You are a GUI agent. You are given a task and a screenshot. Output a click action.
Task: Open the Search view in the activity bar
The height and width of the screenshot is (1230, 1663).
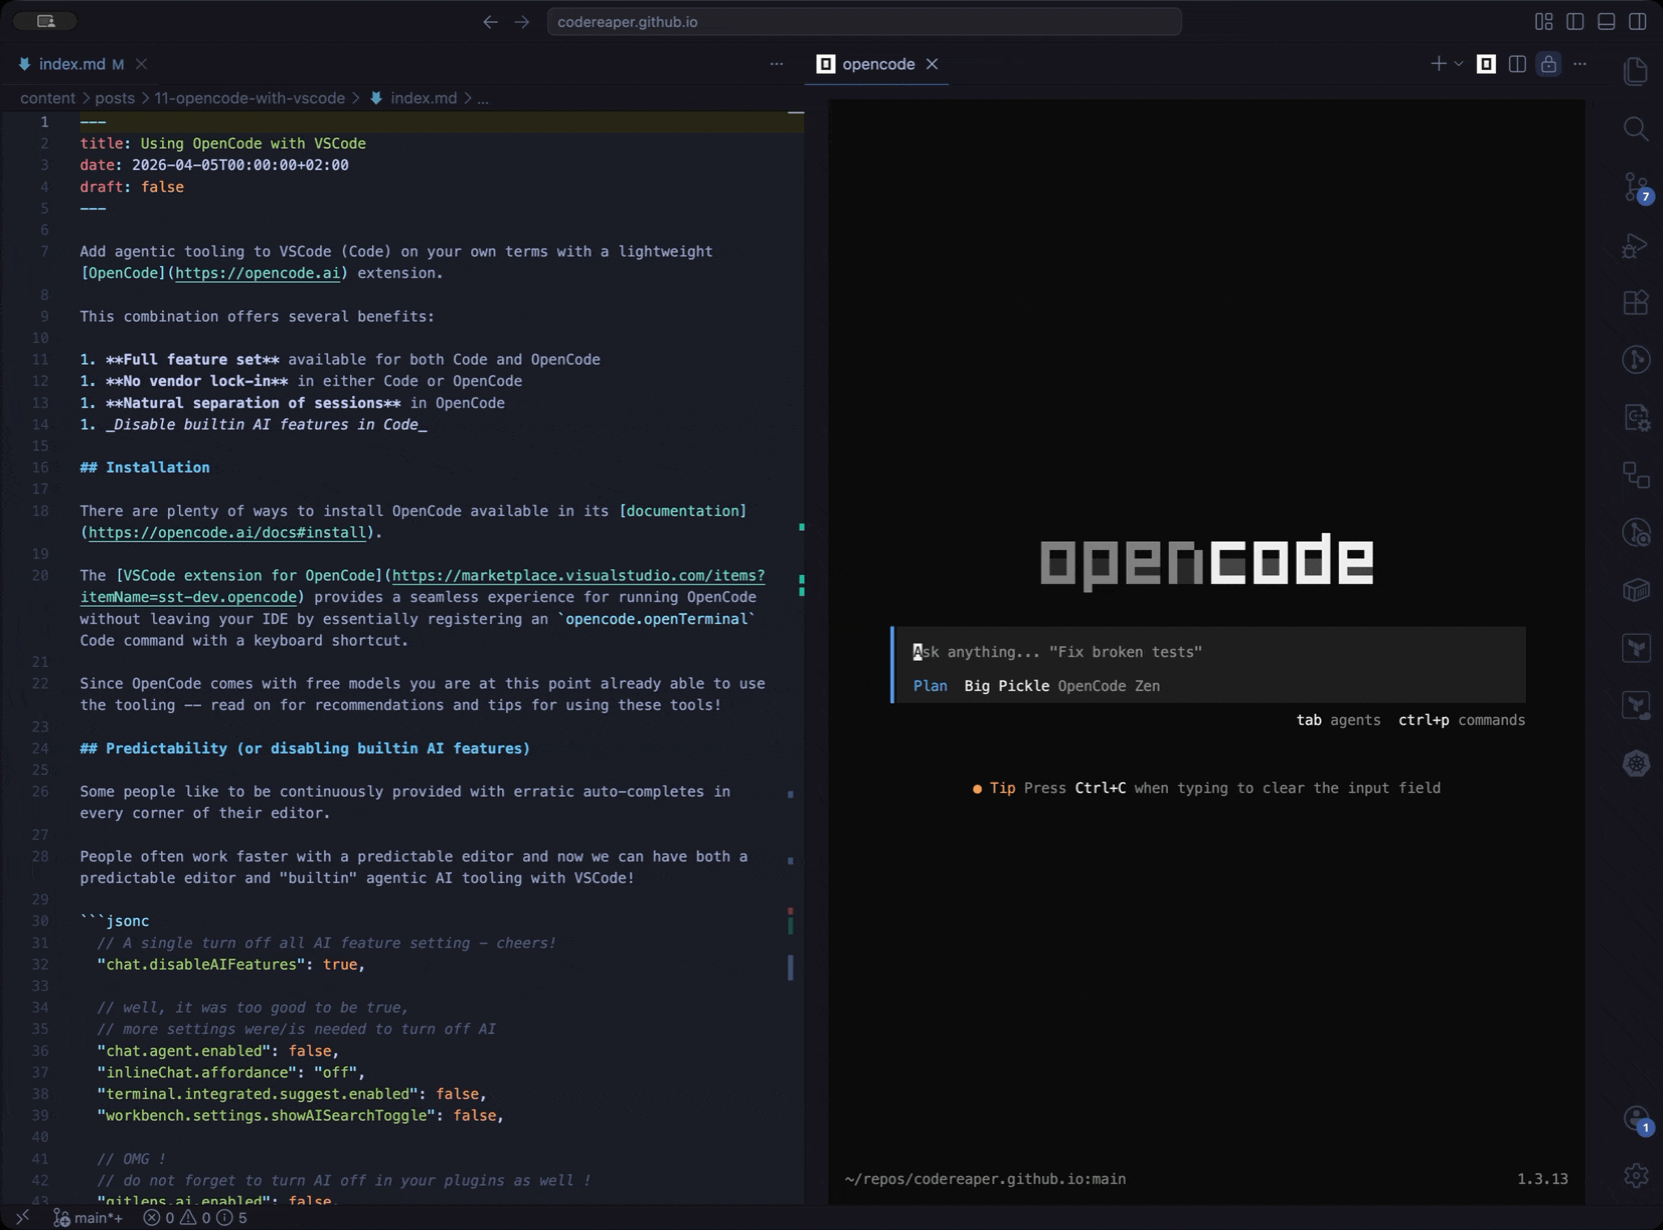click(x=1636, y=129)
